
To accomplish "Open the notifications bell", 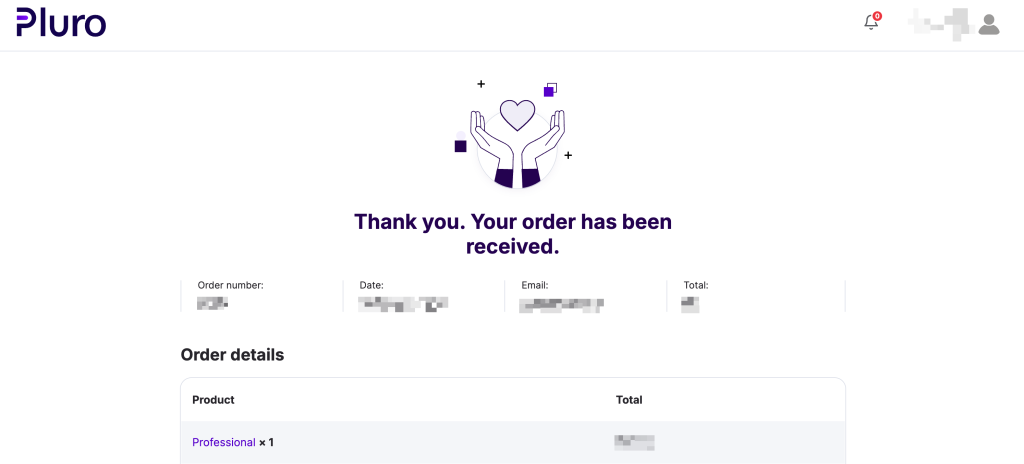I will tap(871, 23).
